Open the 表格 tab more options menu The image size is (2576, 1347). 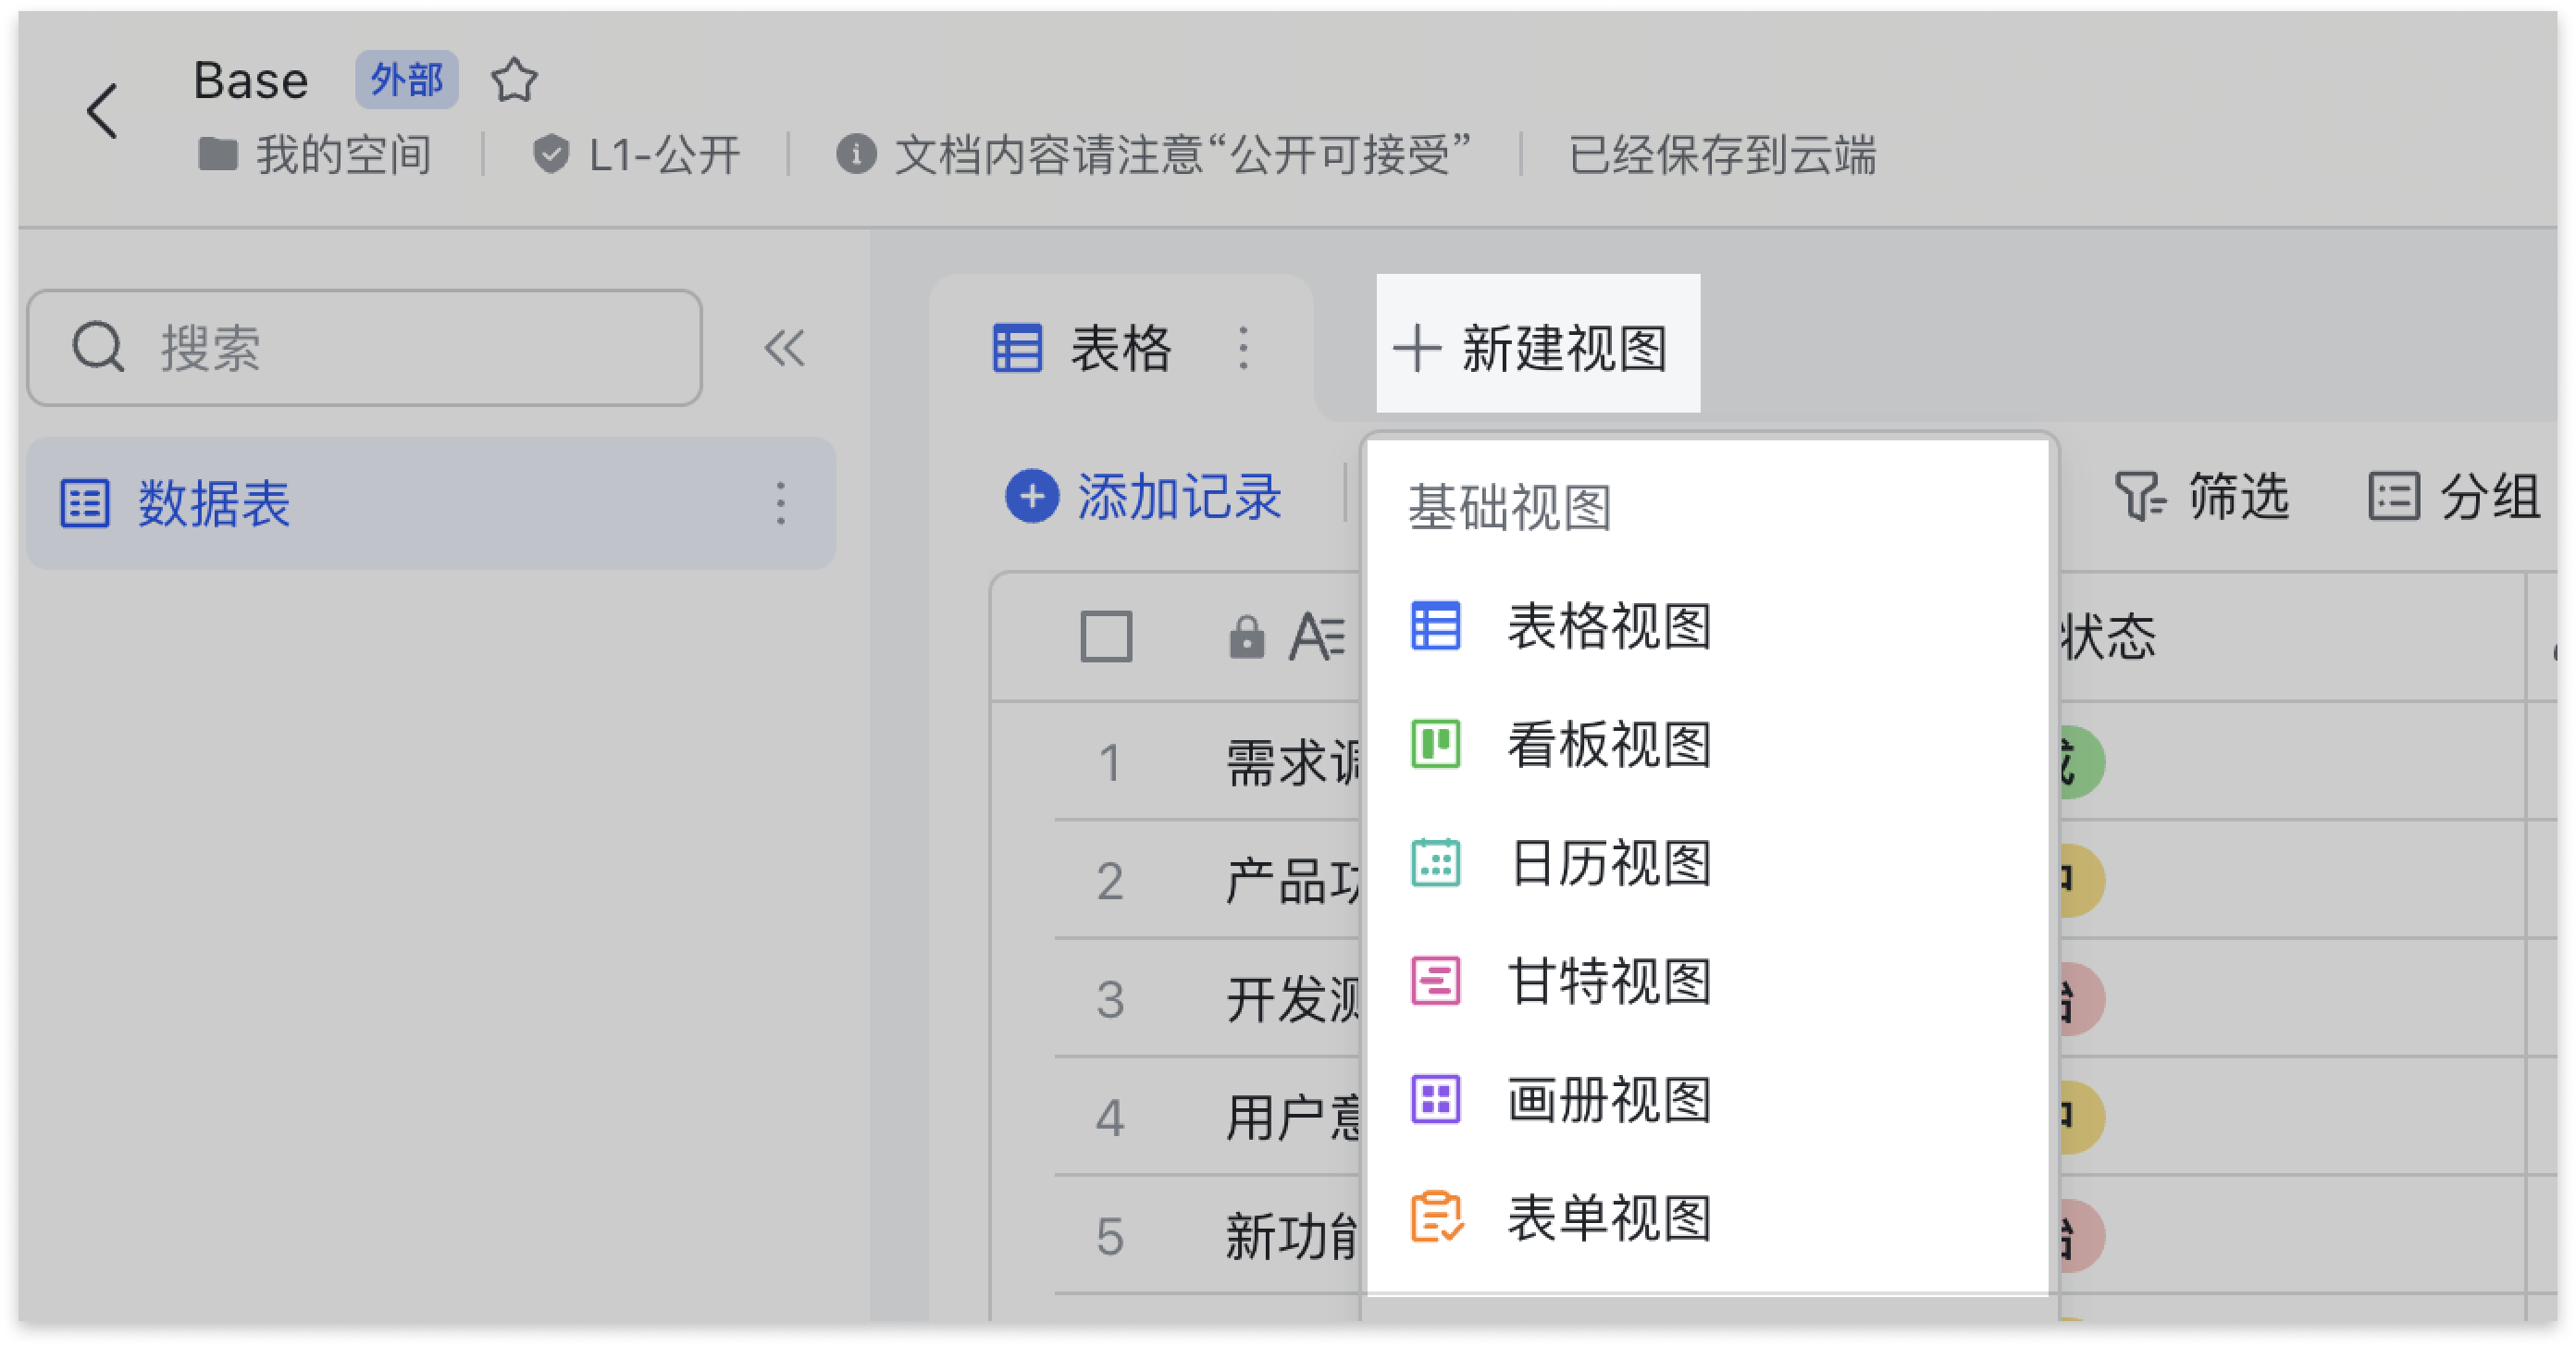coord(1243,348)
